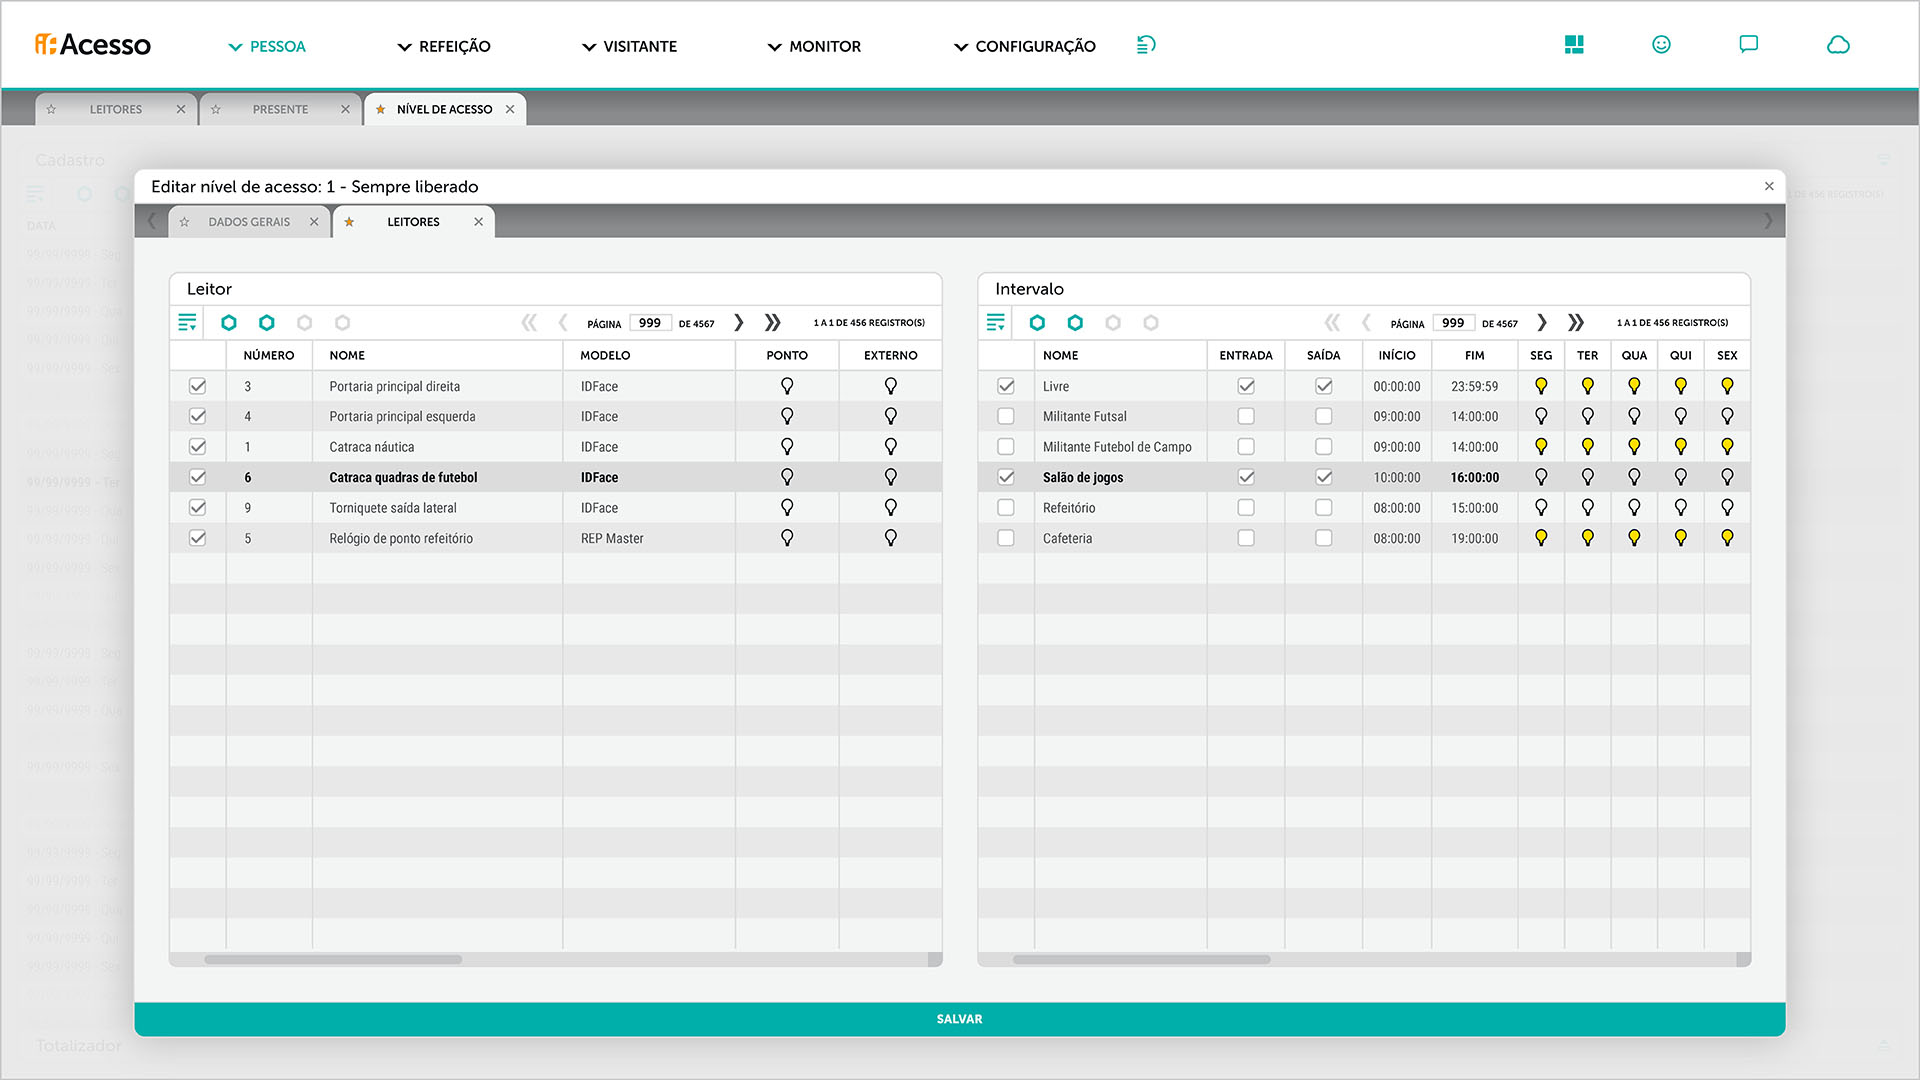This screenshot has width=1920, height=1080.
Task: Click the Acesso logo
Action: pos(93,45)
